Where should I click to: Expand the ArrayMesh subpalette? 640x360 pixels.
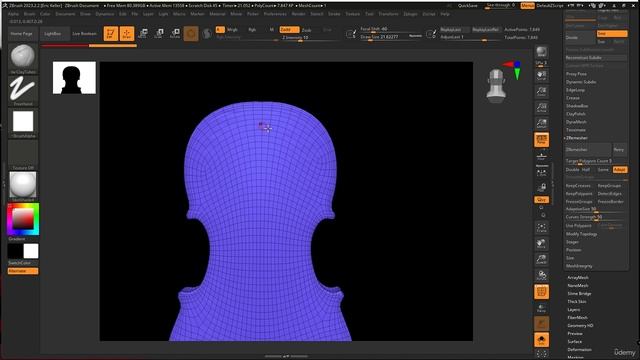[x=578, y=278]
